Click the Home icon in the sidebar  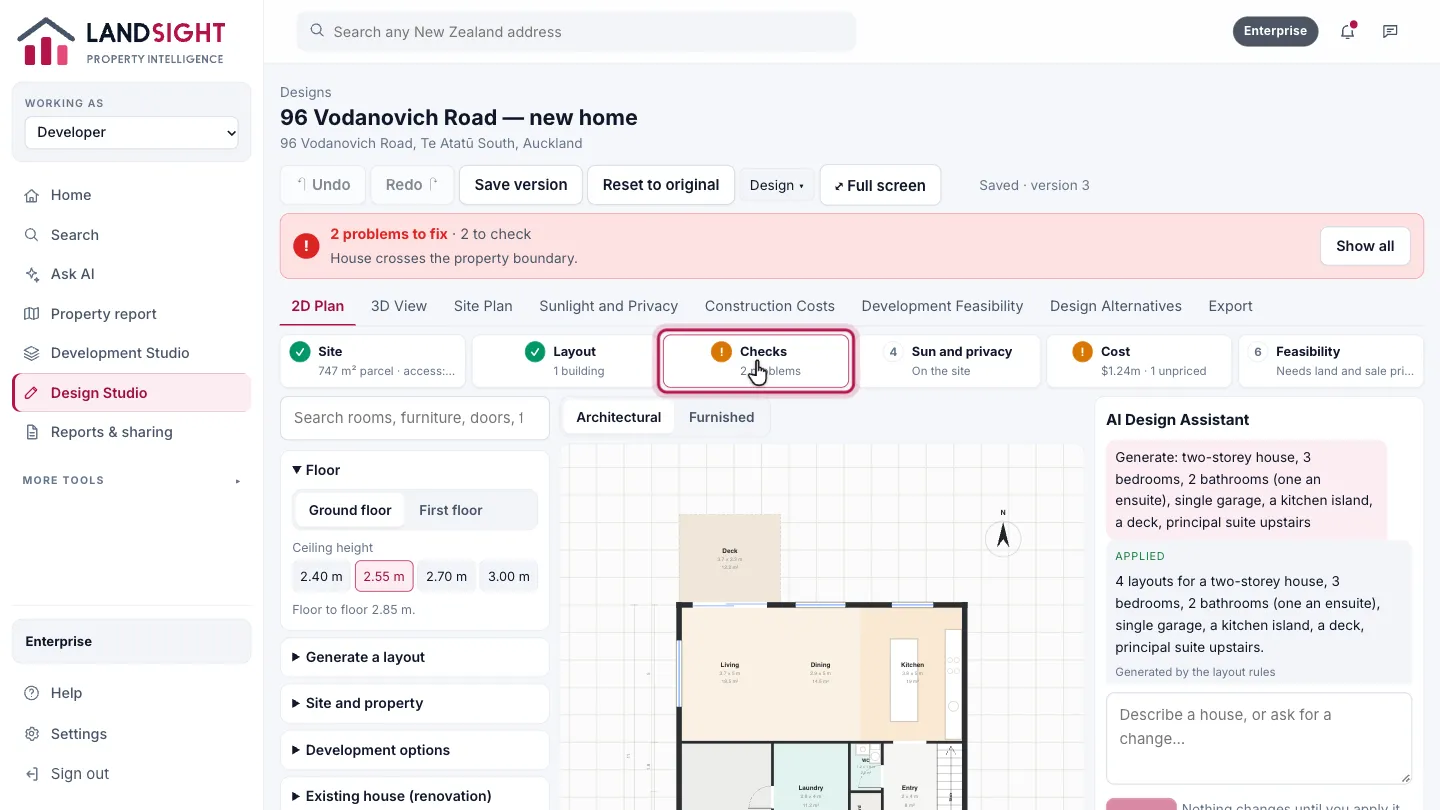tap(32, 195)
